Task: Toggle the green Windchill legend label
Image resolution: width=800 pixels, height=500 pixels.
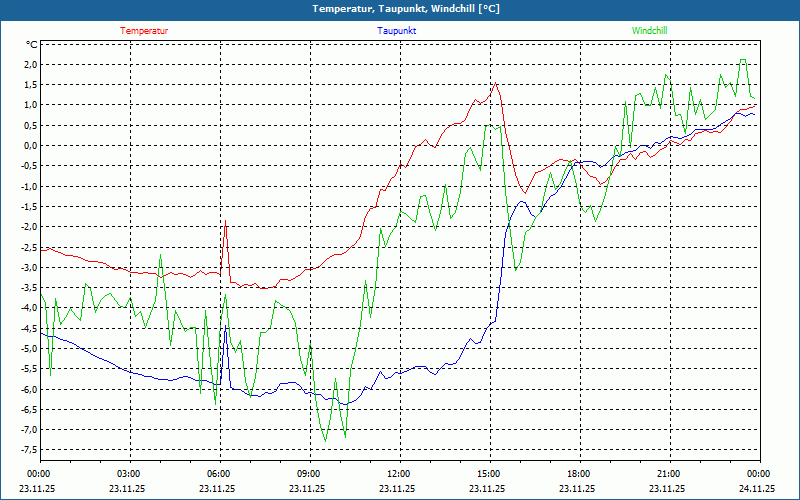Action: pyautogui.click(x=649, y=31)
